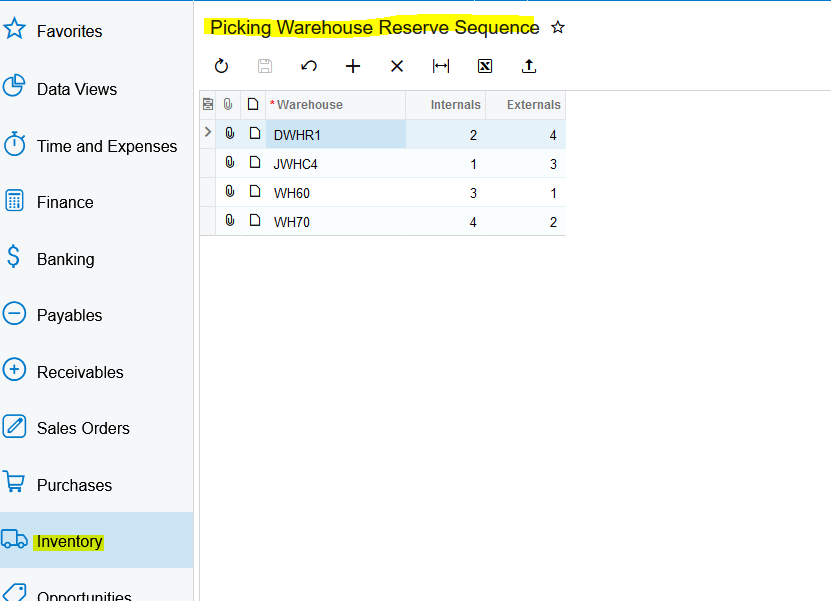831x601 pixels.
Task: Sort by Warehouse column header
Action: [310, 104]
